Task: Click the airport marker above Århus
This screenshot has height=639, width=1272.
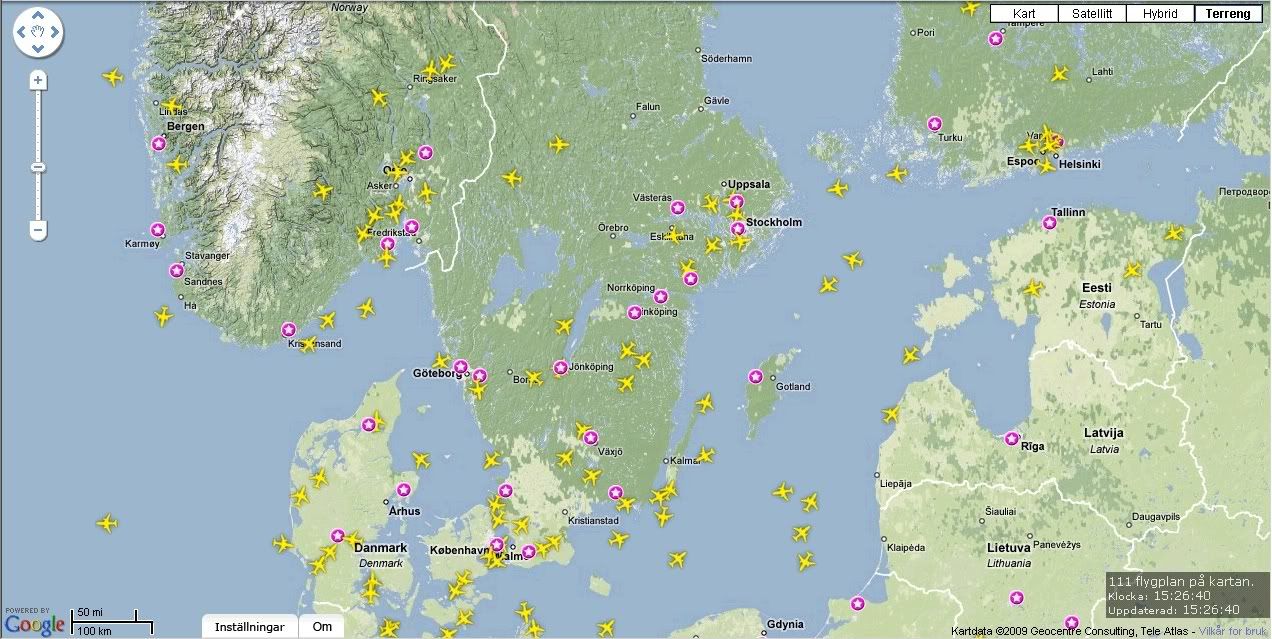Action: pyautogui.click(x=403, y=490)
